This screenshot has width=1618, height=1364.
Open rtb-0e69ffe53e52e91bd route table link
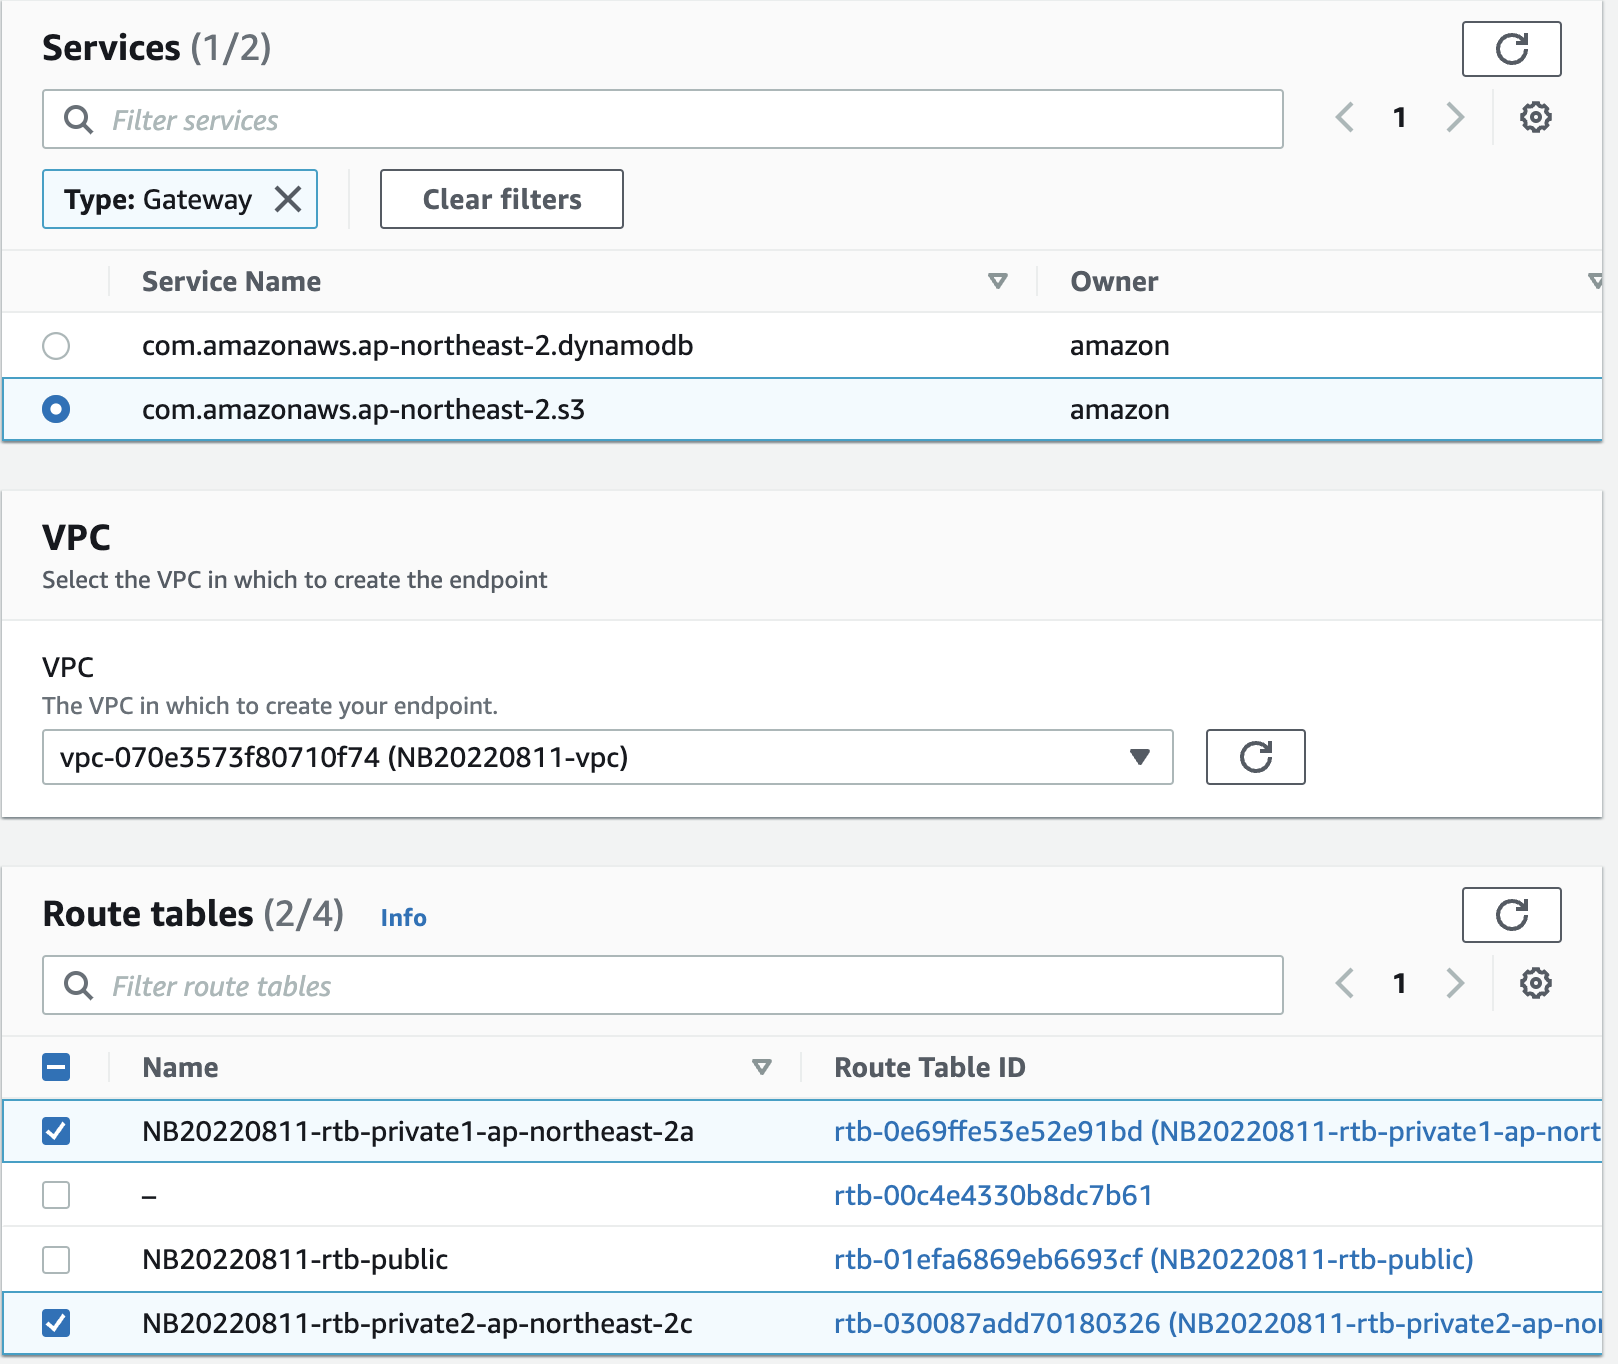(1217, 1132)
